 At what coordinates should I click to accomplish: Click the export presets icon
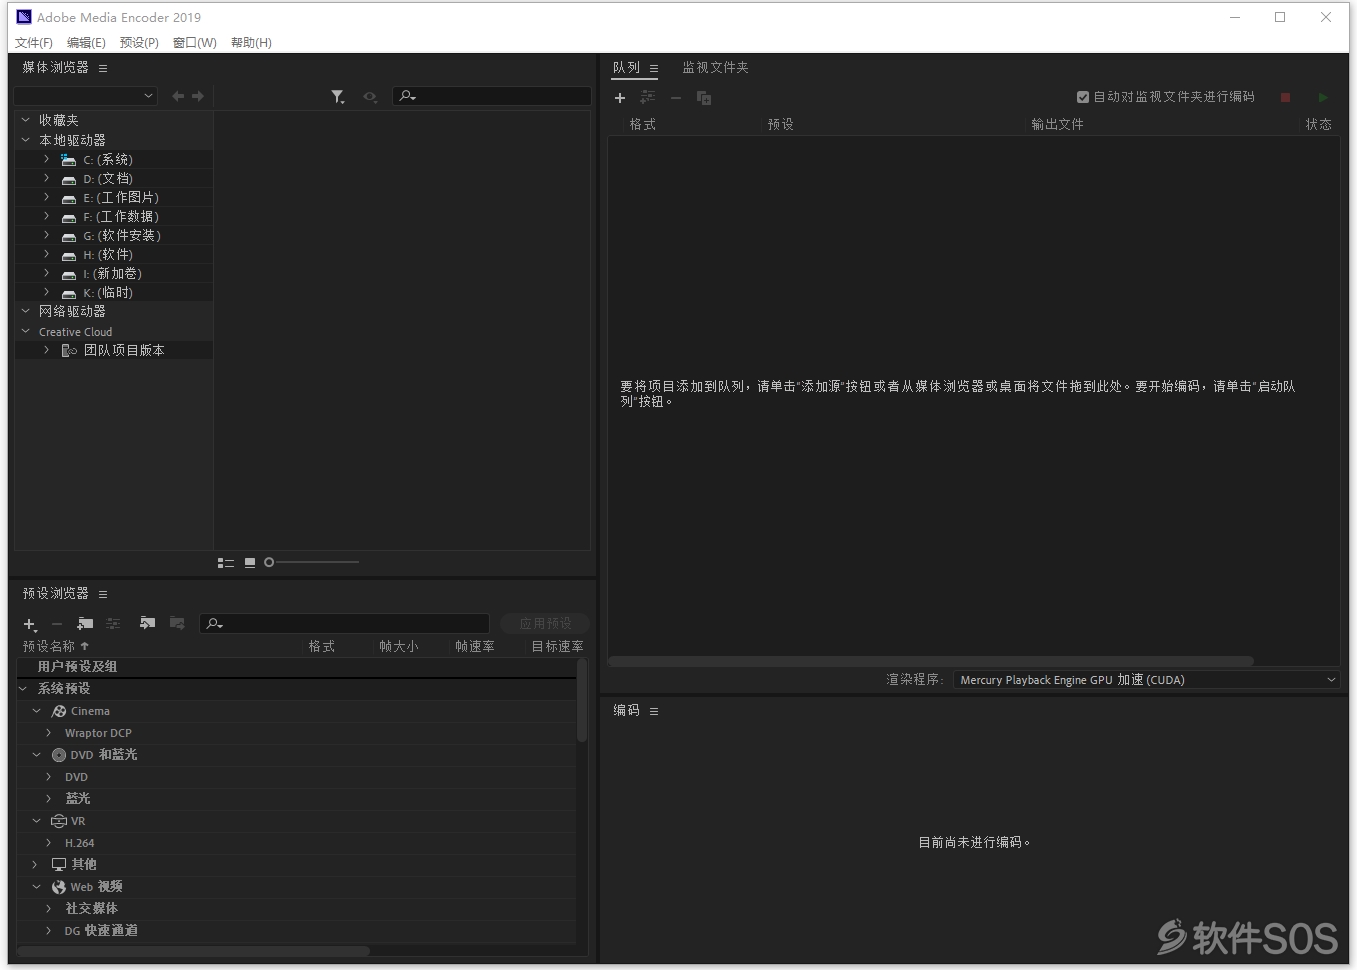(x=177, y=623)
